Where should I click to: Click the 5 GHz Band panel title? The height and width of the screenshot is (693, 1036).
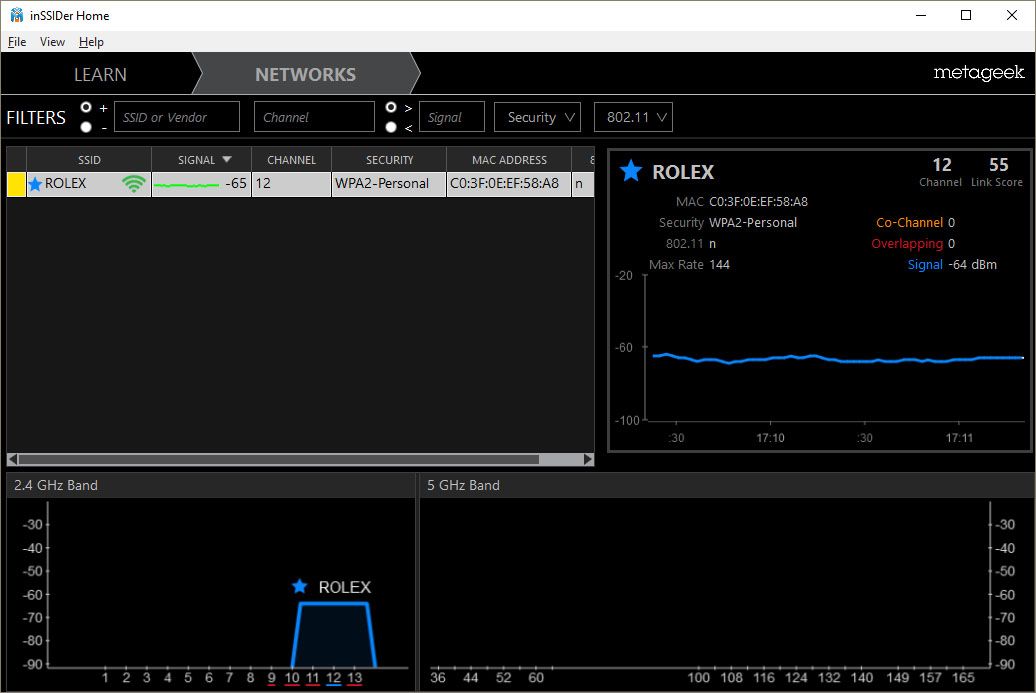463,486
